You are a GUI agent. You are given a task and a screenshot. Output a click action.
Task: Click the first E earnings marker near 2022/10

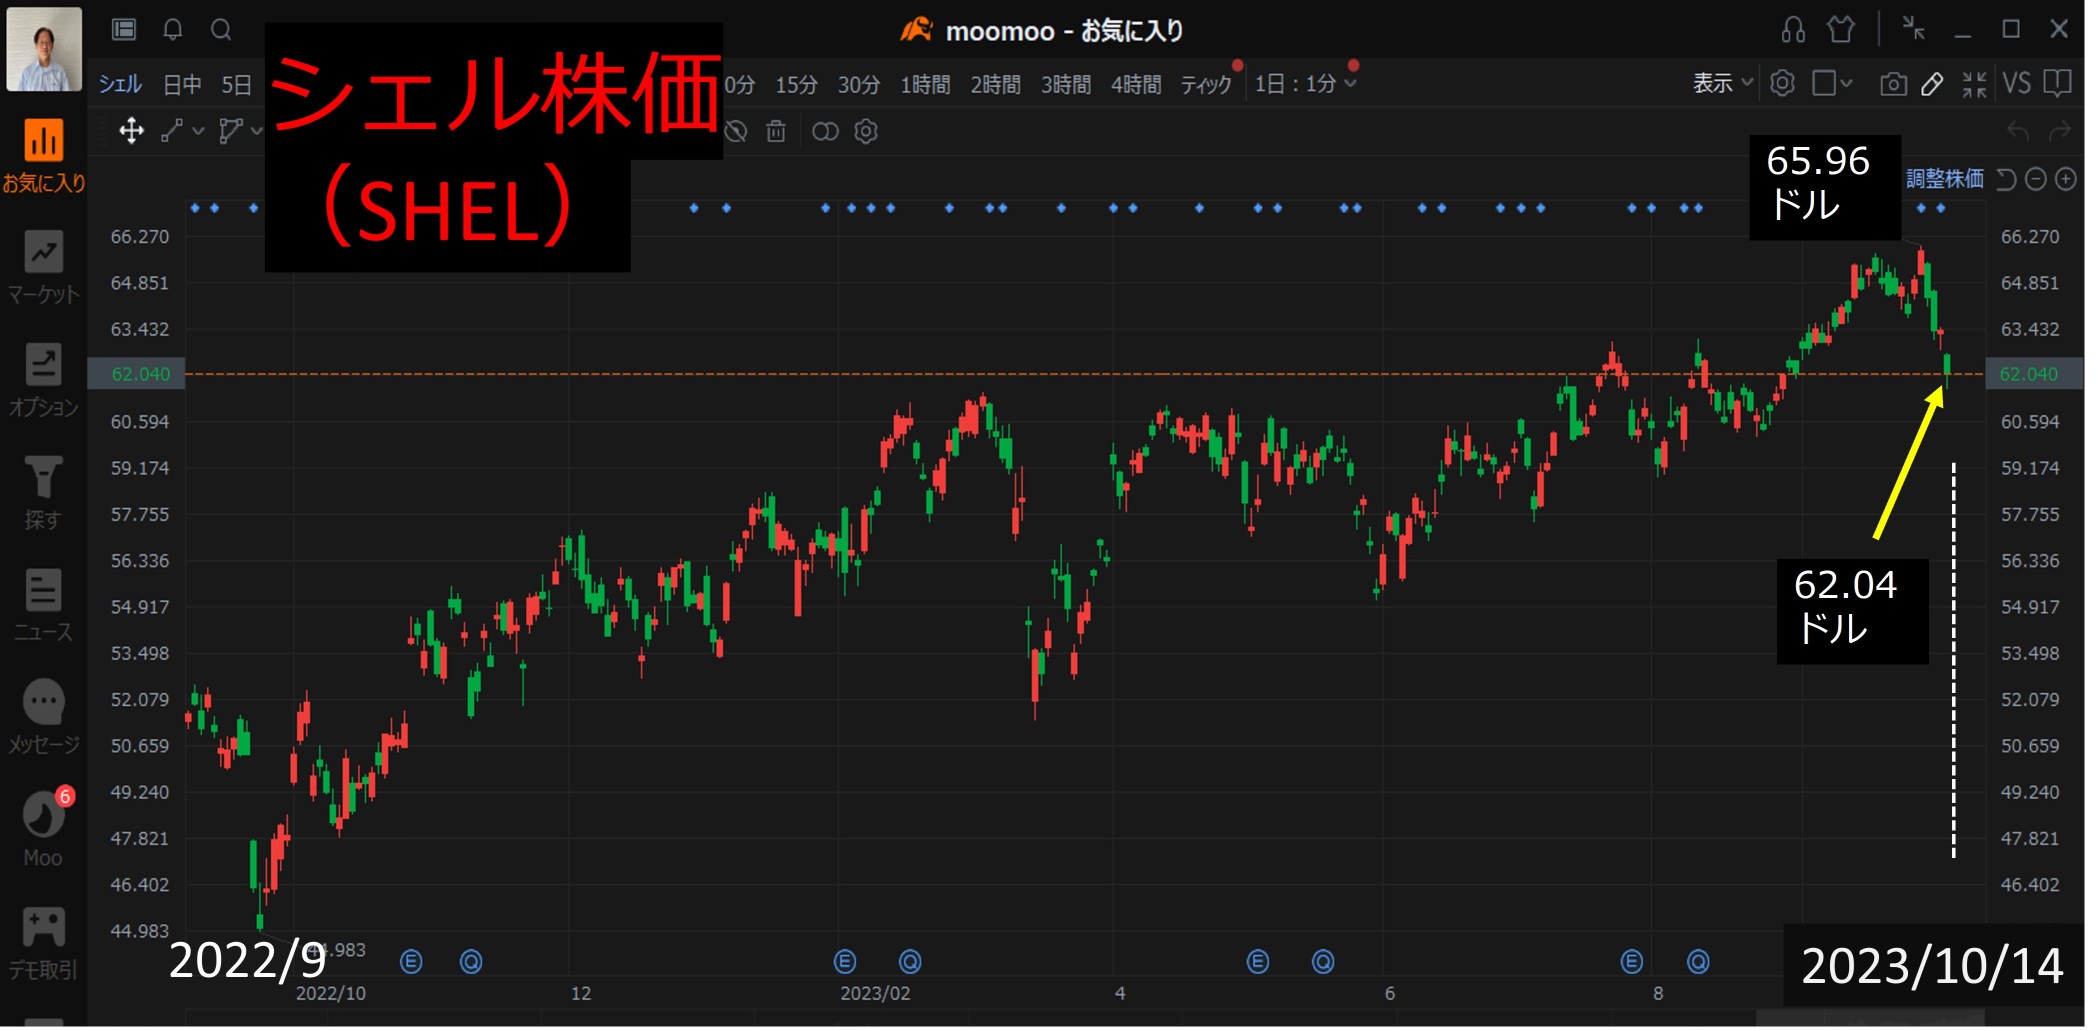pos(411,962)
